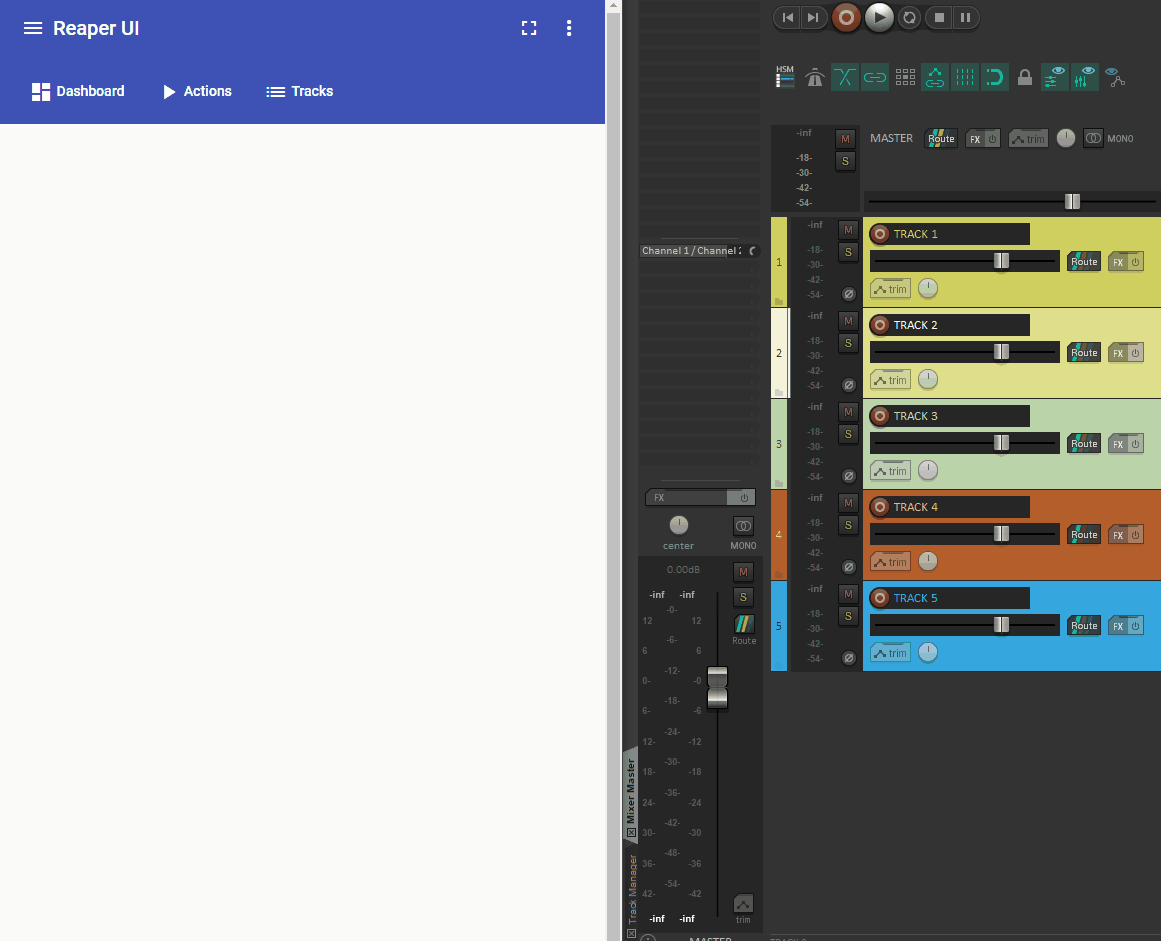
Task: Open the three-dot overflow menu in Reaper UI
Action: pyautogui.click(x=569, y=28)
